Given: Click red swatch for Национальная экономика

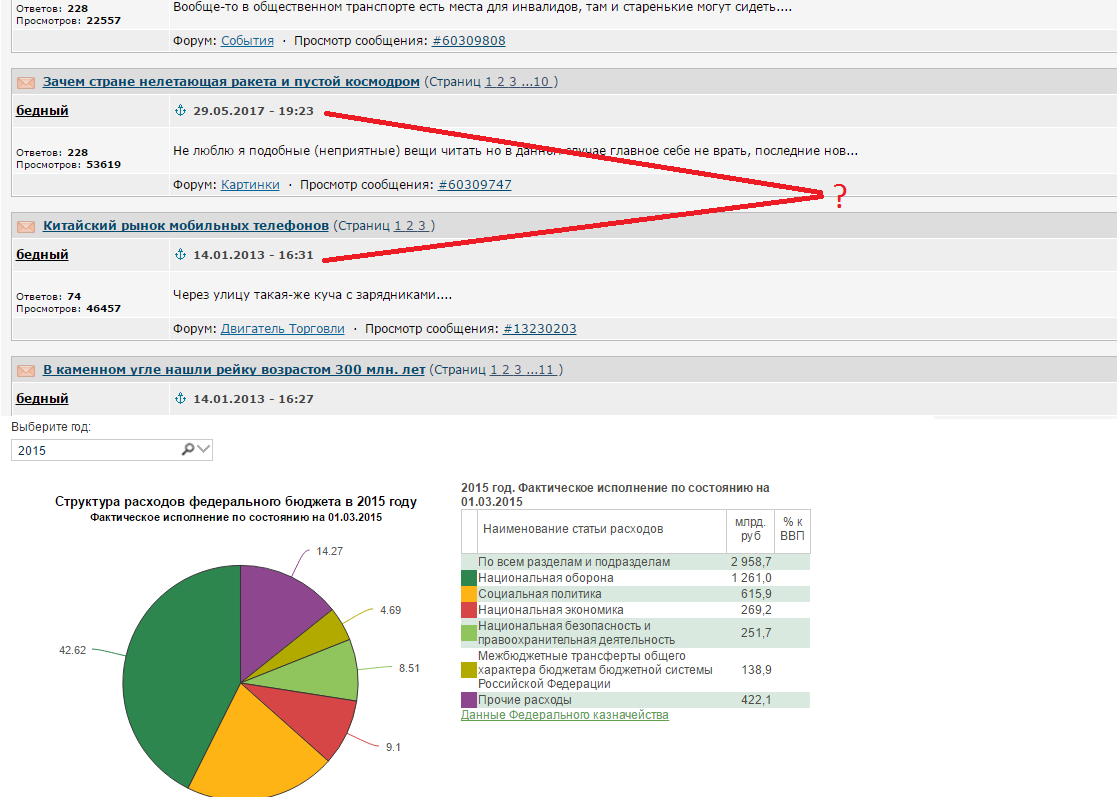Looking at the screenshot, I should [x=469, y=610].
